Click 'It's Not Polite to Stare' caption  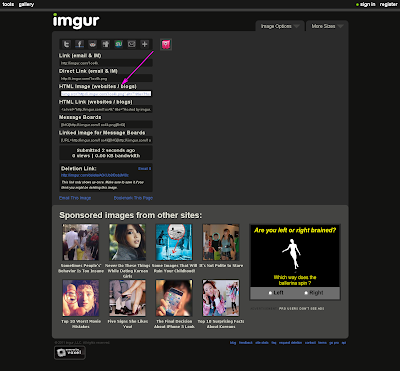(221, 266)
